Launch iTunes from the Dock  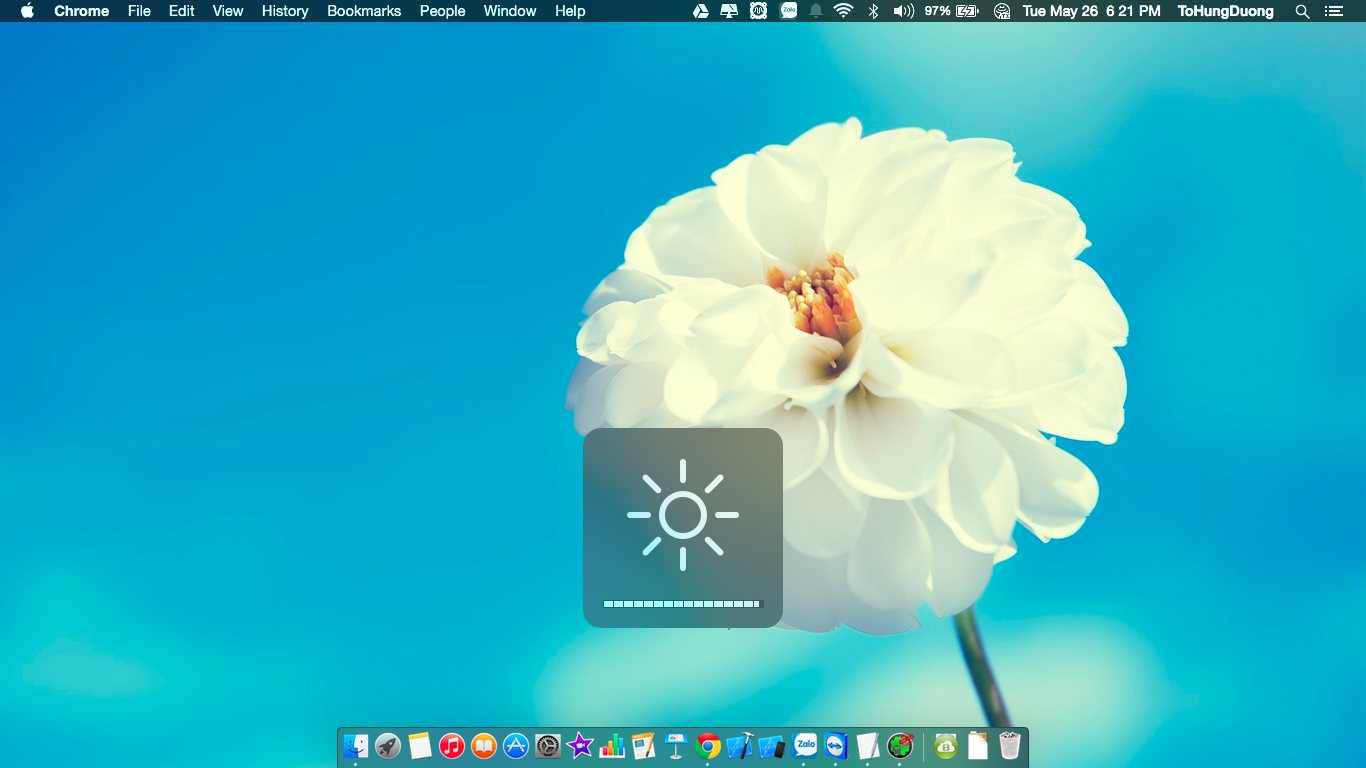452,746
